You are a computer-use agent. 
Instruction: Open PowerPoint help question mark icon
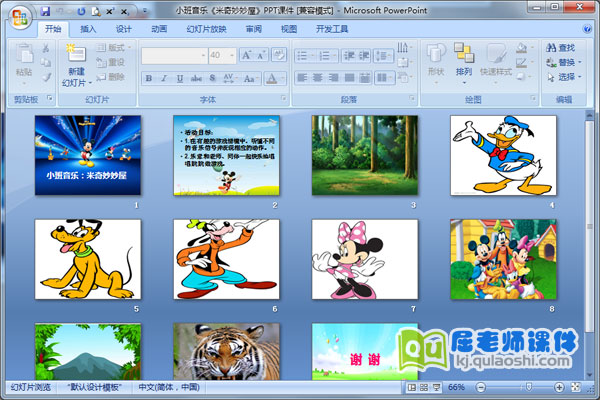pos(586,29)
